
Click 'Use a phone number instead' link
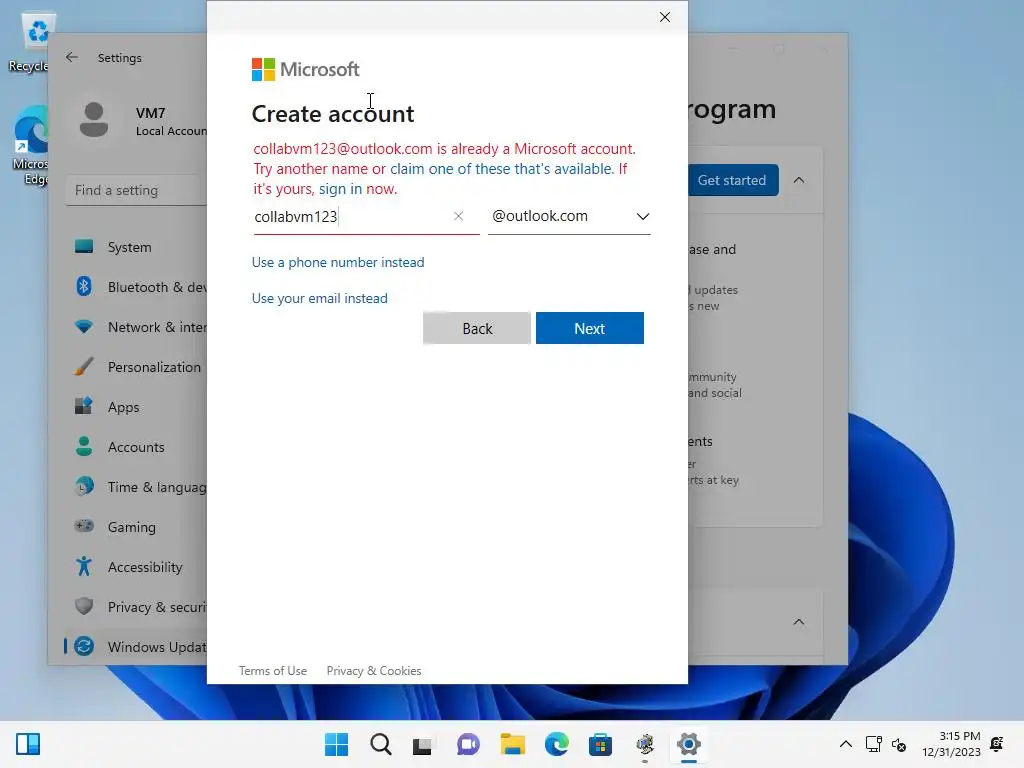tap(338, 262)
